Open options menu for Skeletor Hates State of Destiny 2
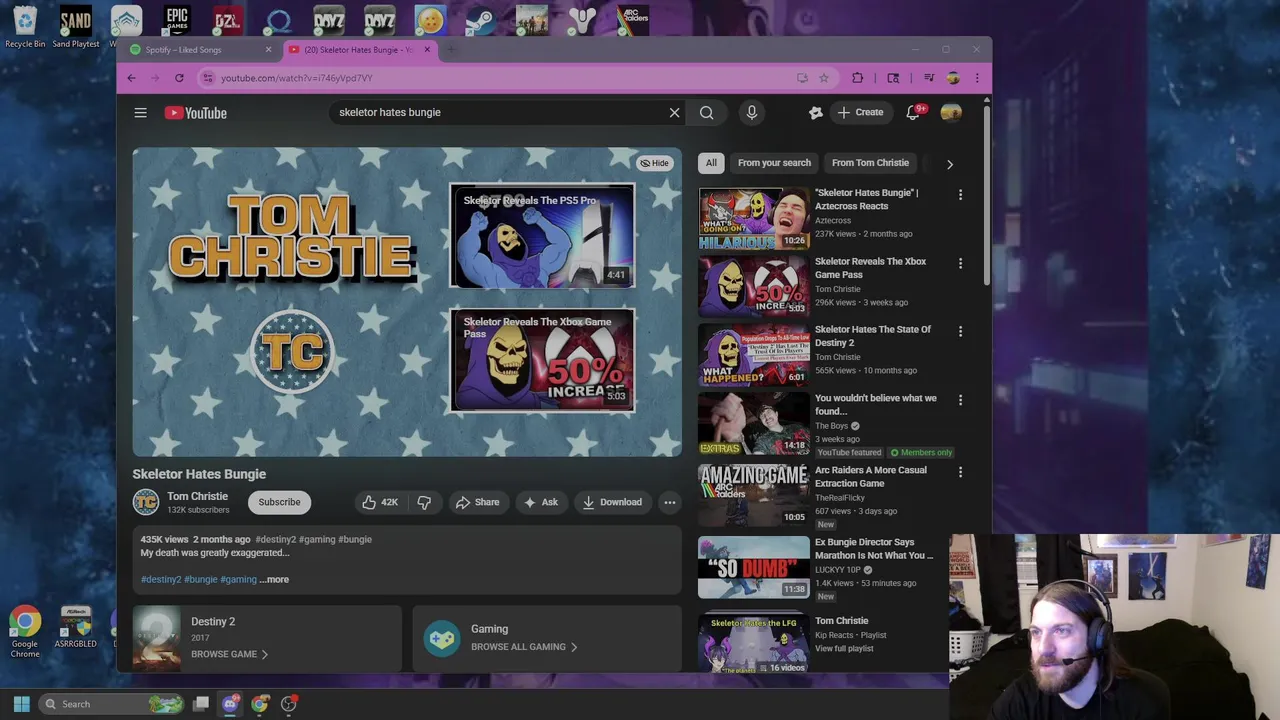The height and width of the screenshot is (720, 1280). coord(960,331)
